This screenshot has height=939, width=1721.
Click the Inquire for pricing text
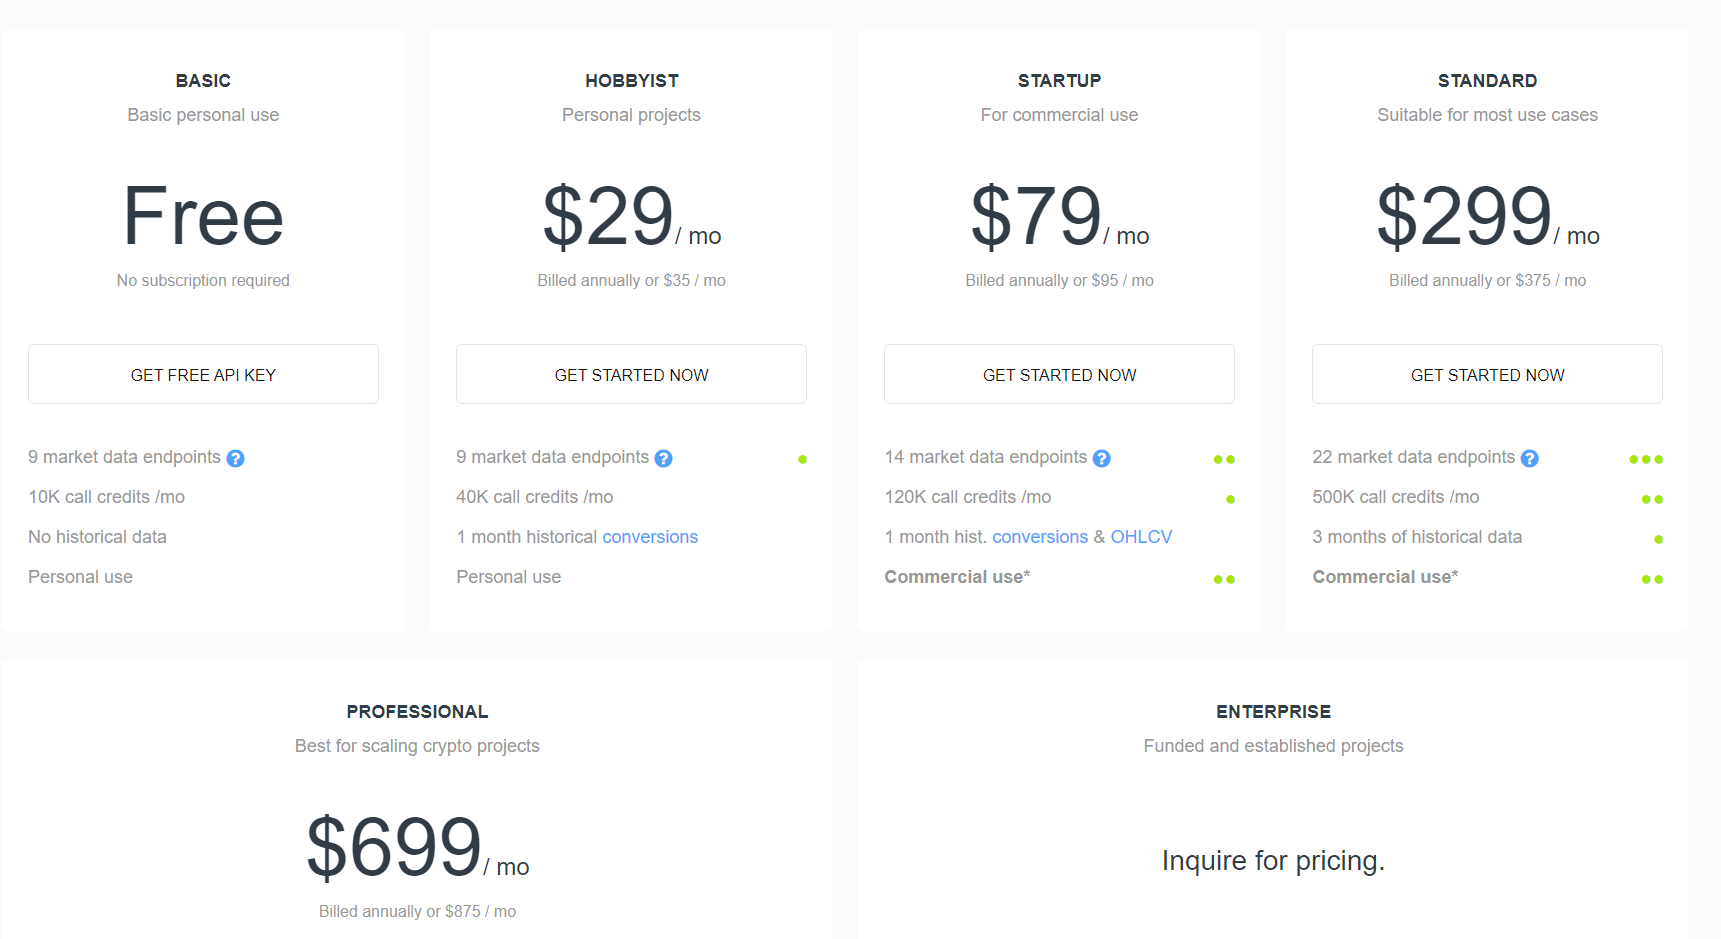pyautogui.click(x=1273, y=860)
